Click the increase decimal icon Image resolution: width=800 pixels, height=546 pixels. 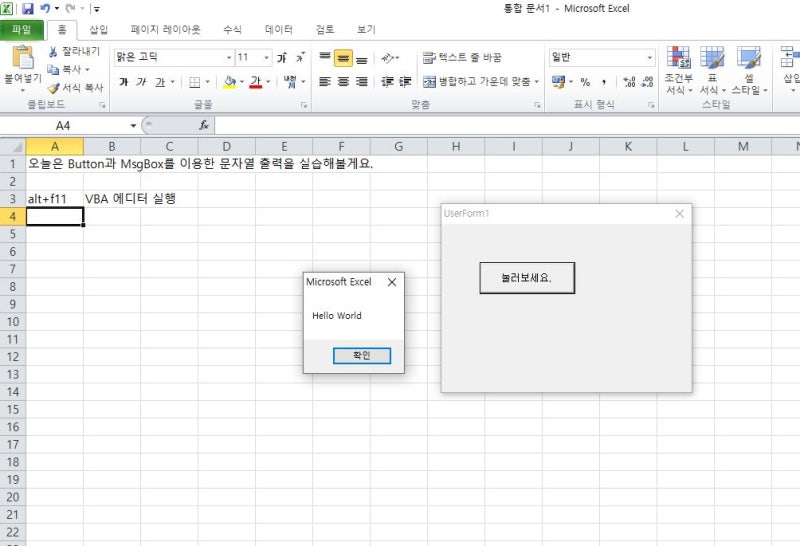pyautogui.click(x=630, y=82)
